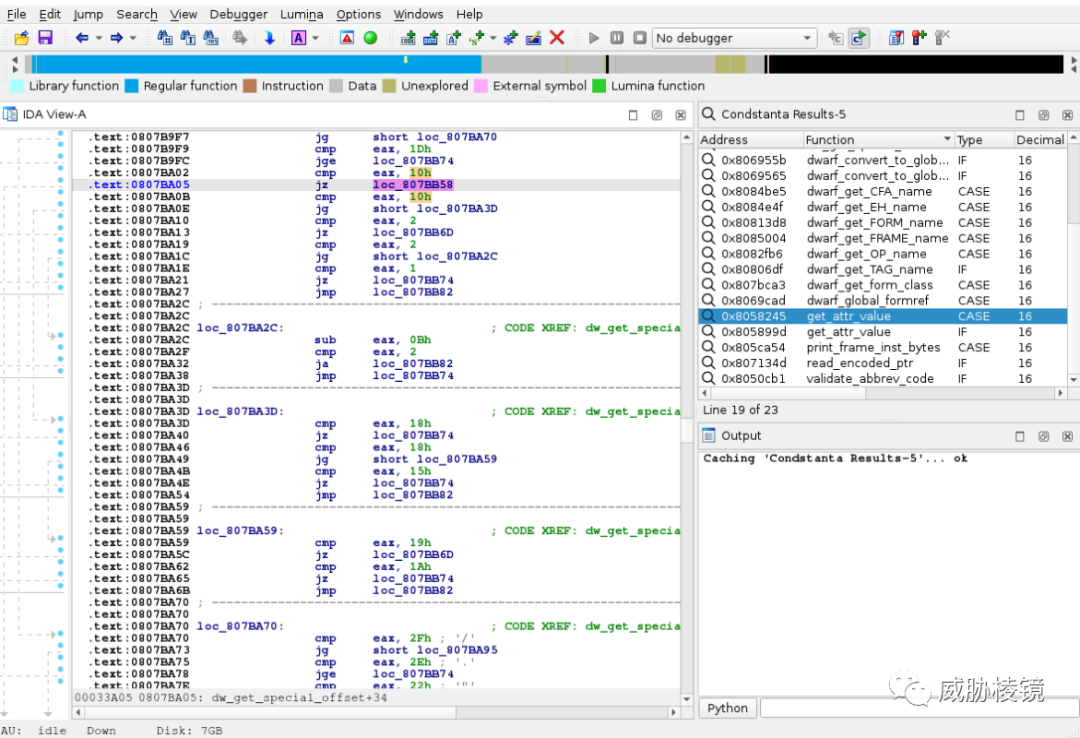
Task: Click the Type column header
Action: point(984,139)
